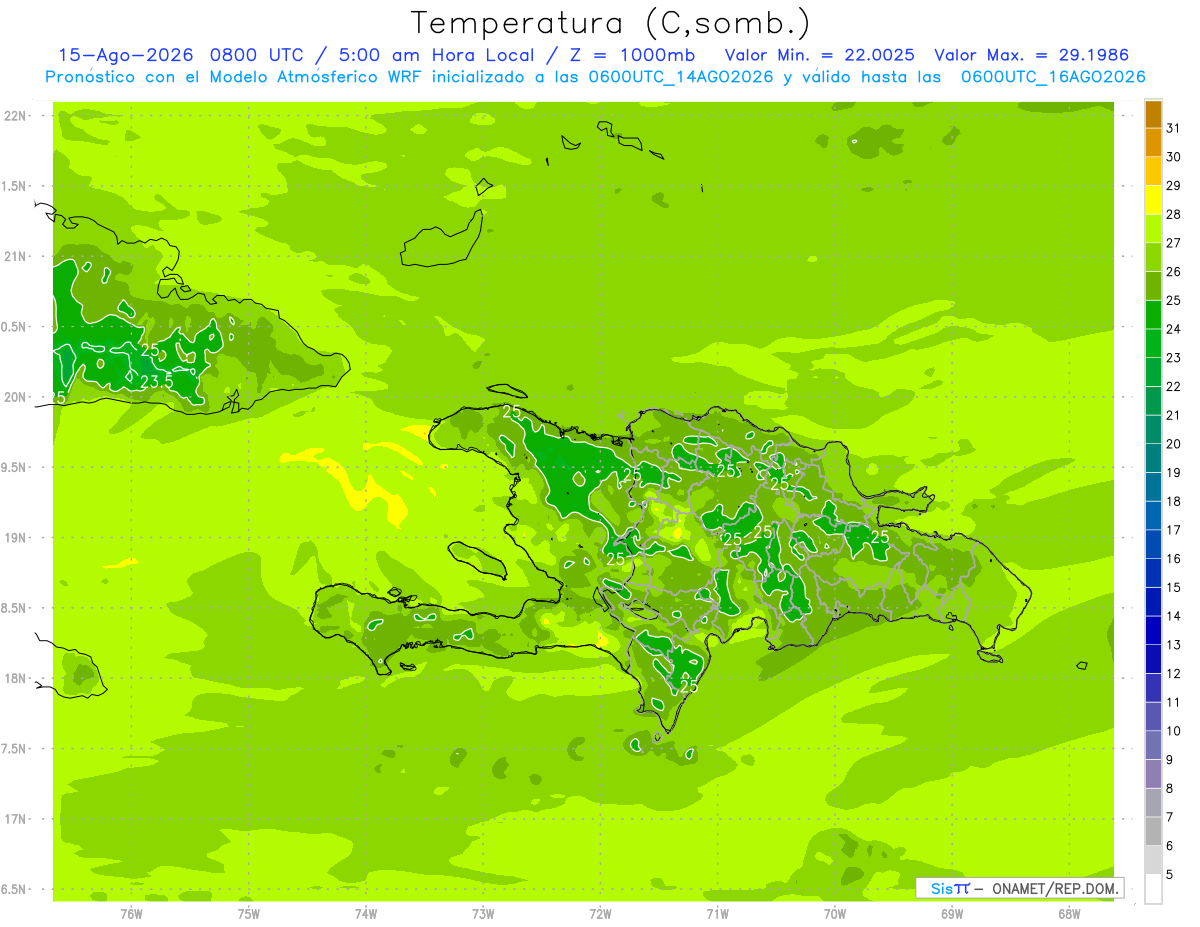Click the 73W longitude axis label

[x=483, y=913]
